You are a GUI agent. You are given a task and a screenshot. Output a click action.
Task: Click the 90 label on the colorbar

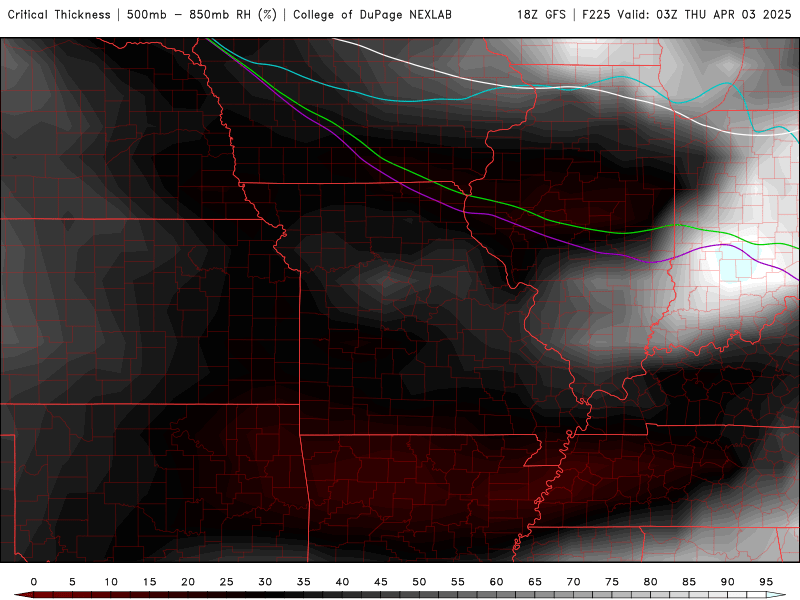[727, 582]
